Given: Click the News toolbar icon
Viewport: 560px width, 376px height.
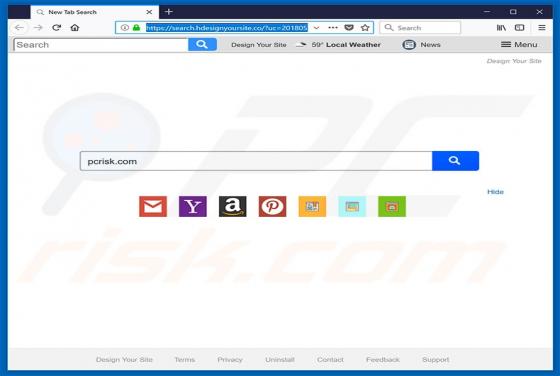Looking at the screenshot, I should tap(409, 45).
